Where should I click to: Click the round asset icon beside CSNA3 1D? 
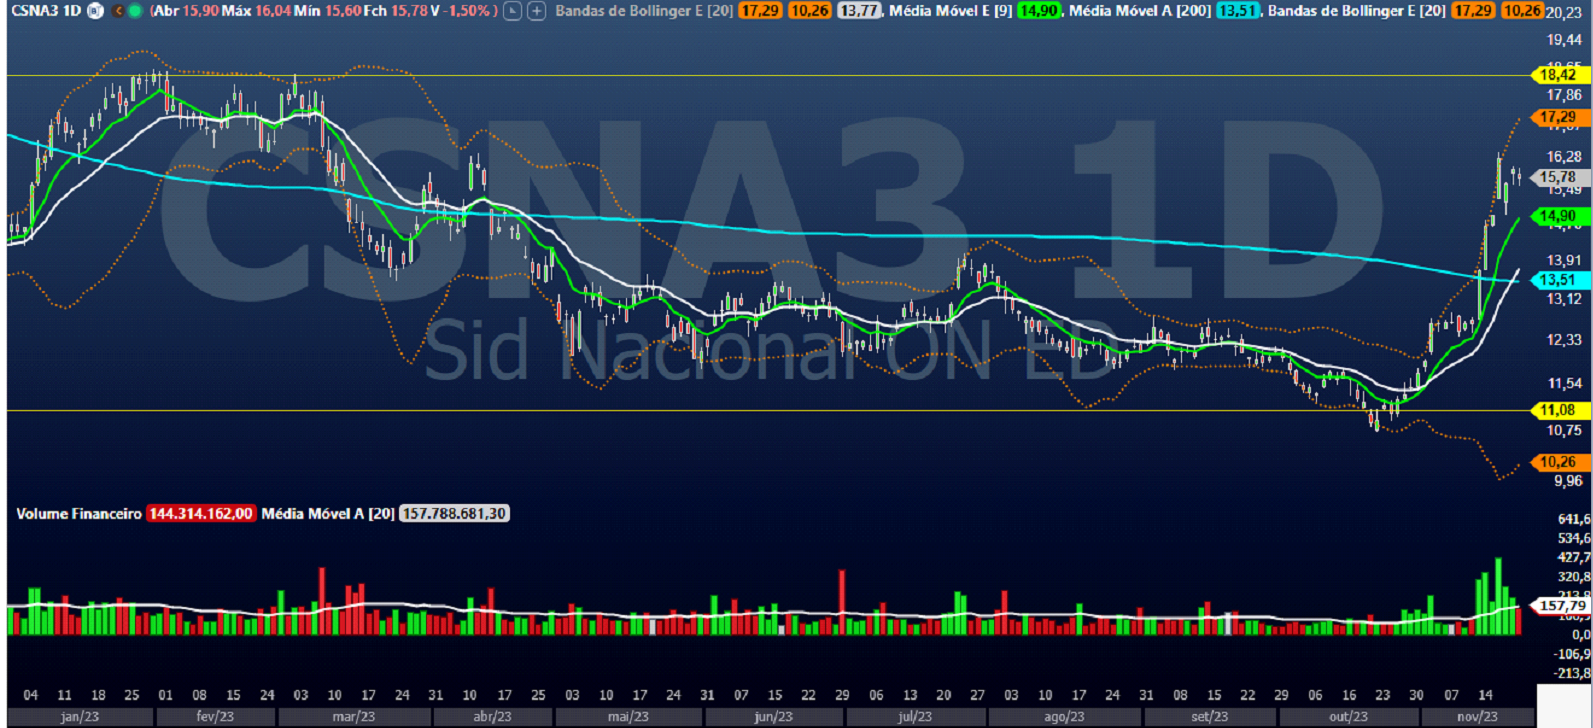[x=95, y=11]
